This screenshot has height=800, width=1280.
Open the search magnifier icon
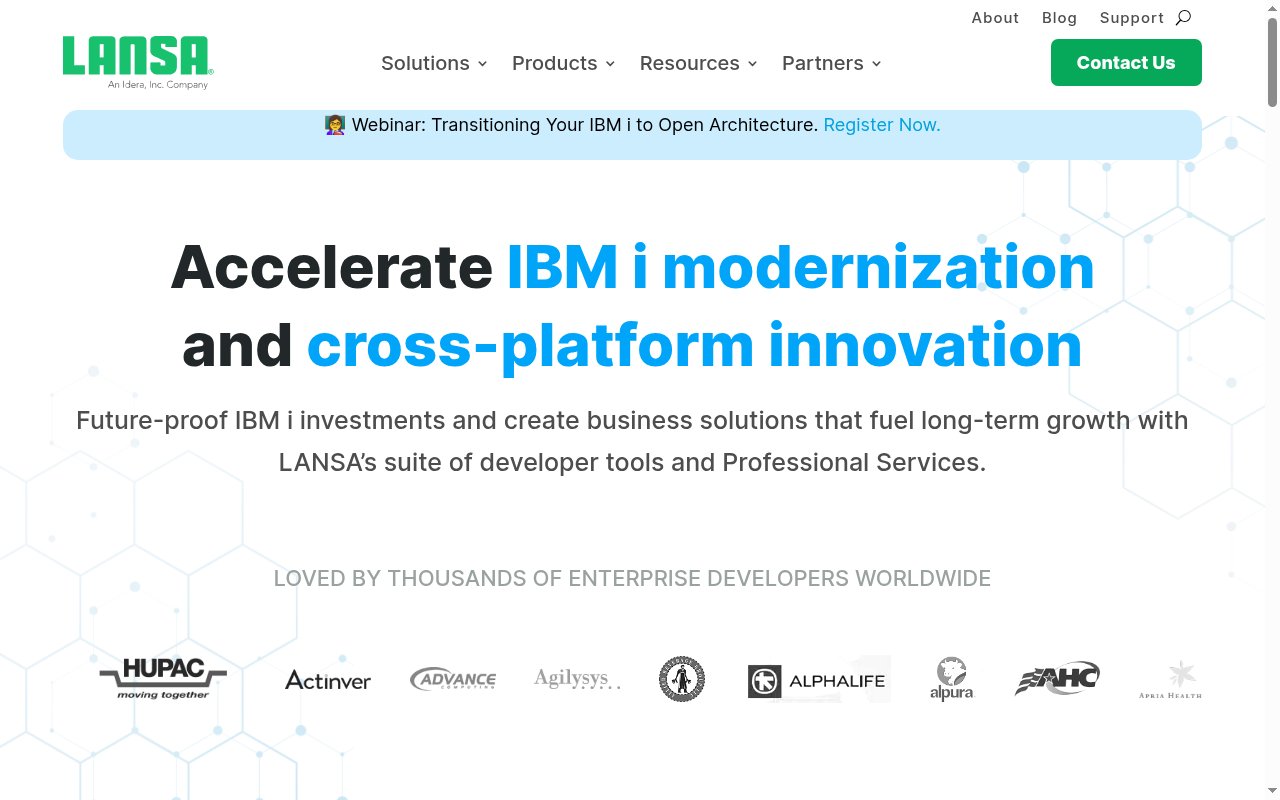click(x=1183, y=18)
